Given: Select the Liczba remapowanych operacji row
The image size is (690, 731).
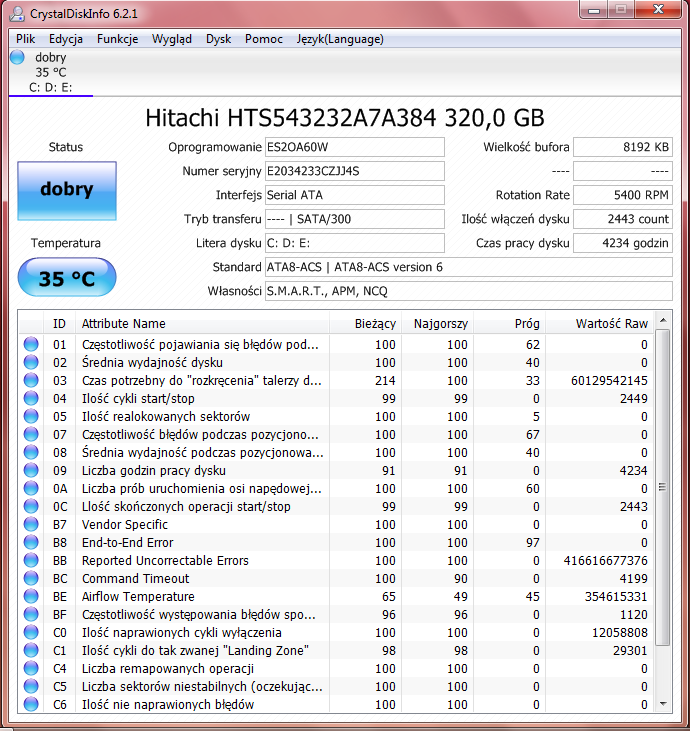Looking at the screenshot, I should [337, 669].
